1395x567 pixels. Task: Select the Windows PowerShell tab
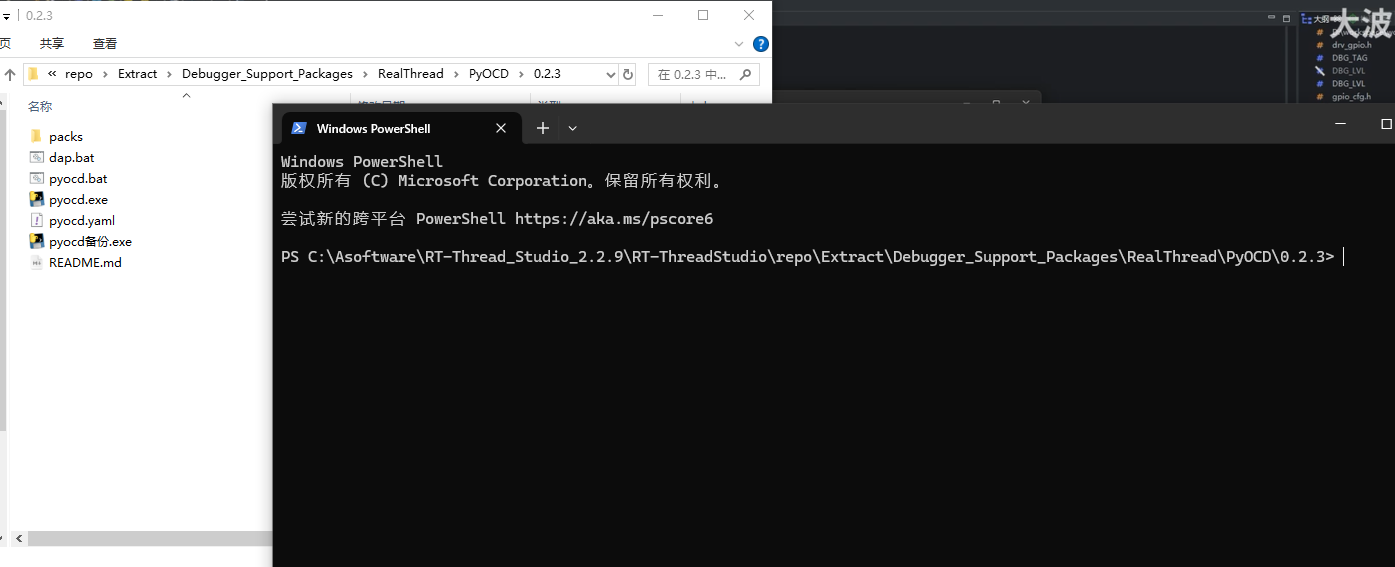402,128
